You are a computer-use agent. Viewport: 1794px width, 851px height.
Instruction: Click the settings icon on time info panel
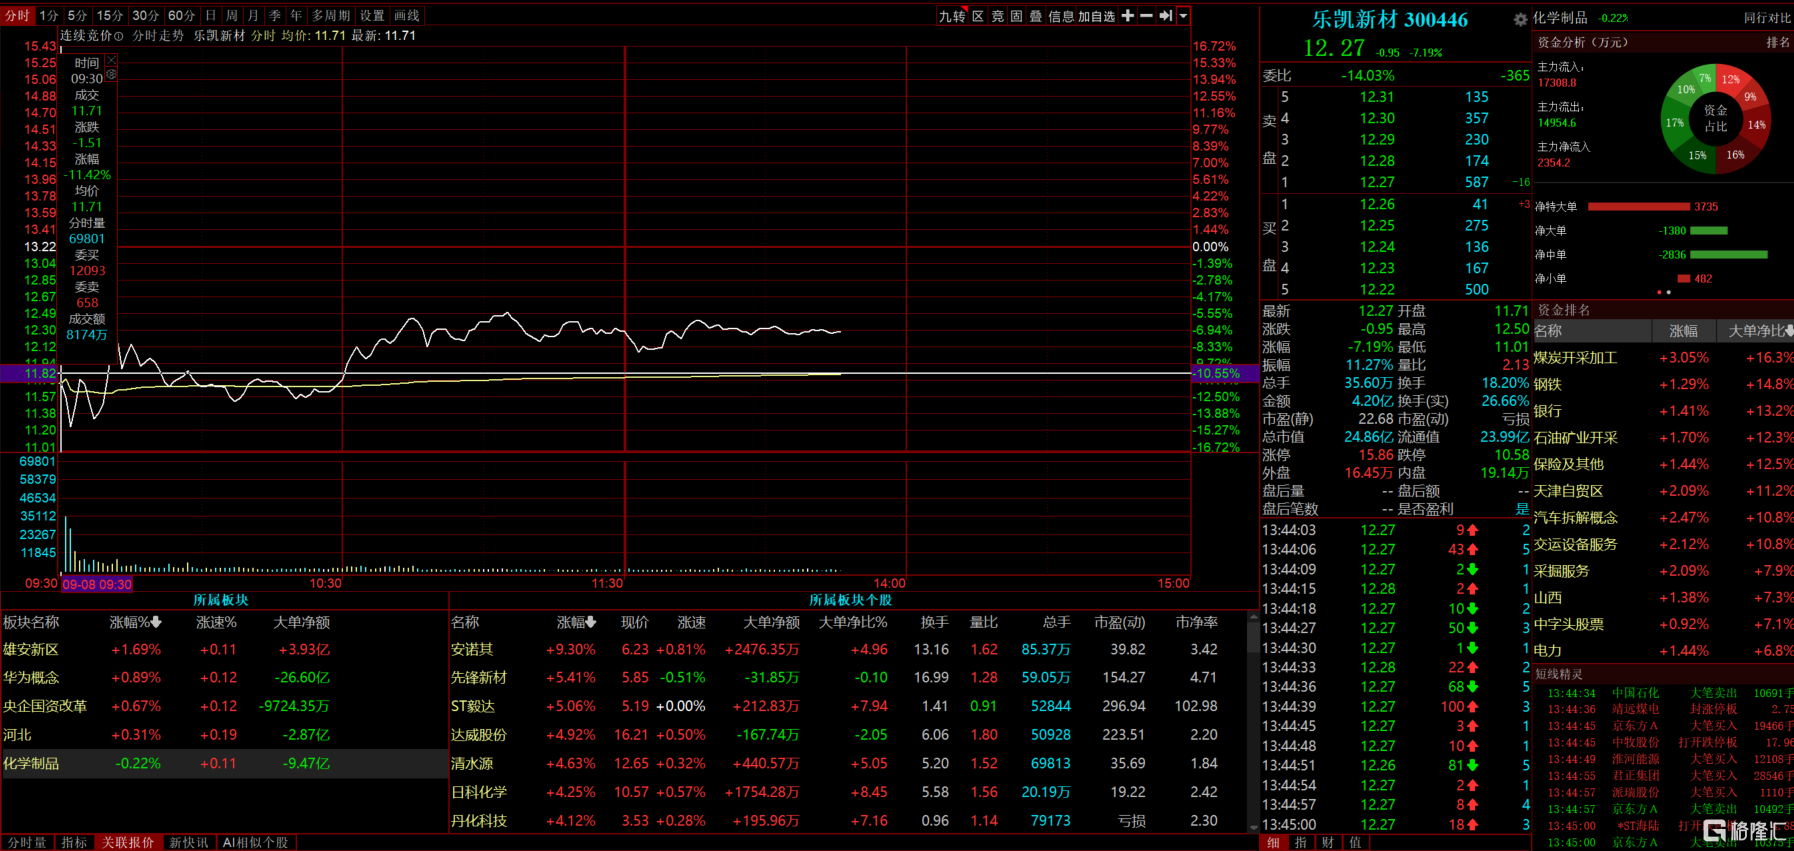pyautogui.click(x=112, y=75)
